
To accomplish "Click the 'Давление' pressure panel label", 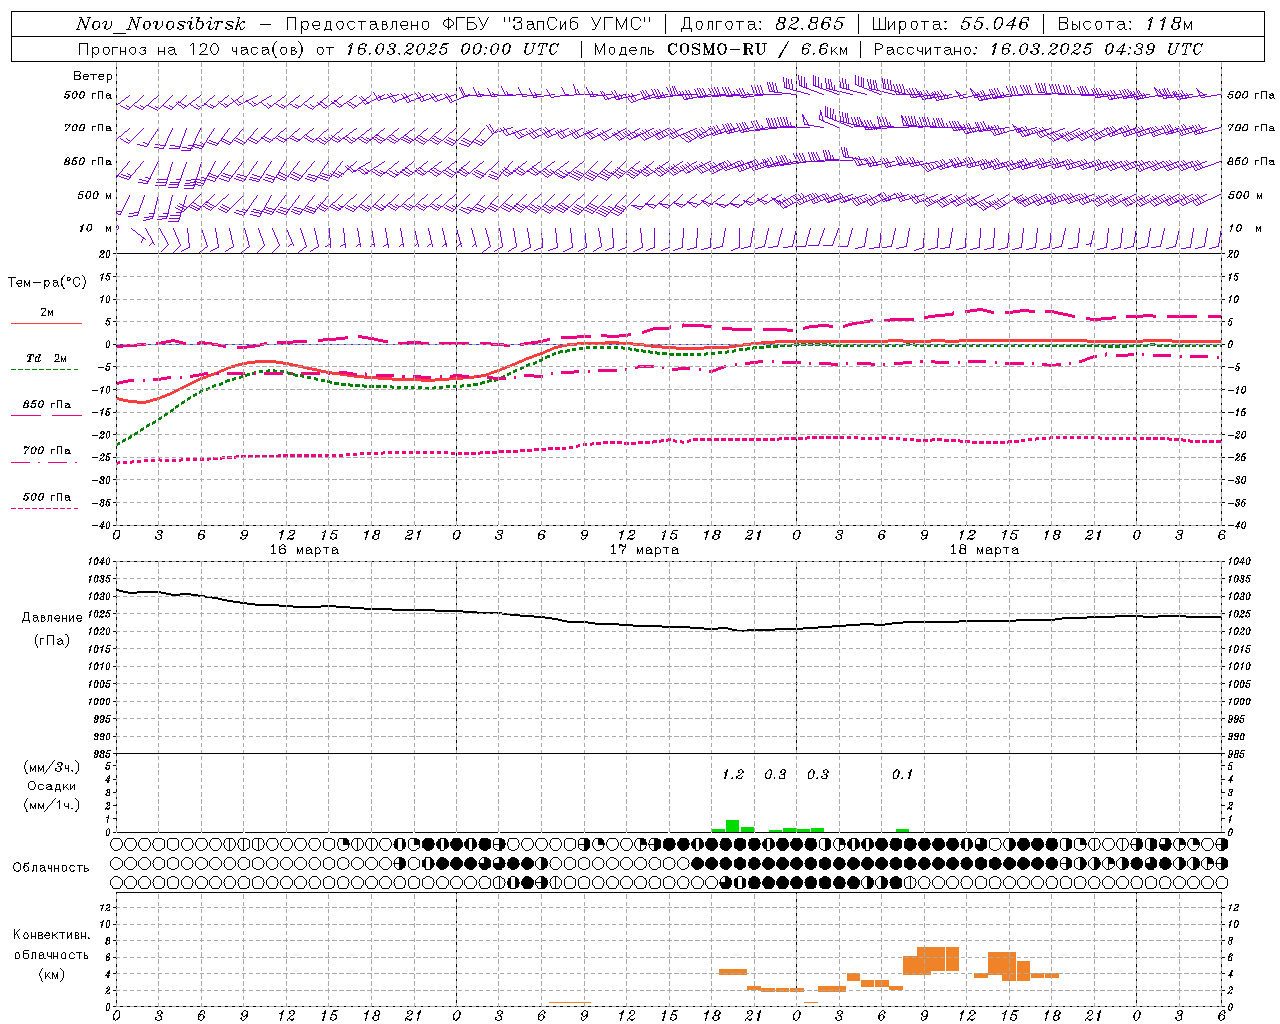I will click(x=52, y=618).
